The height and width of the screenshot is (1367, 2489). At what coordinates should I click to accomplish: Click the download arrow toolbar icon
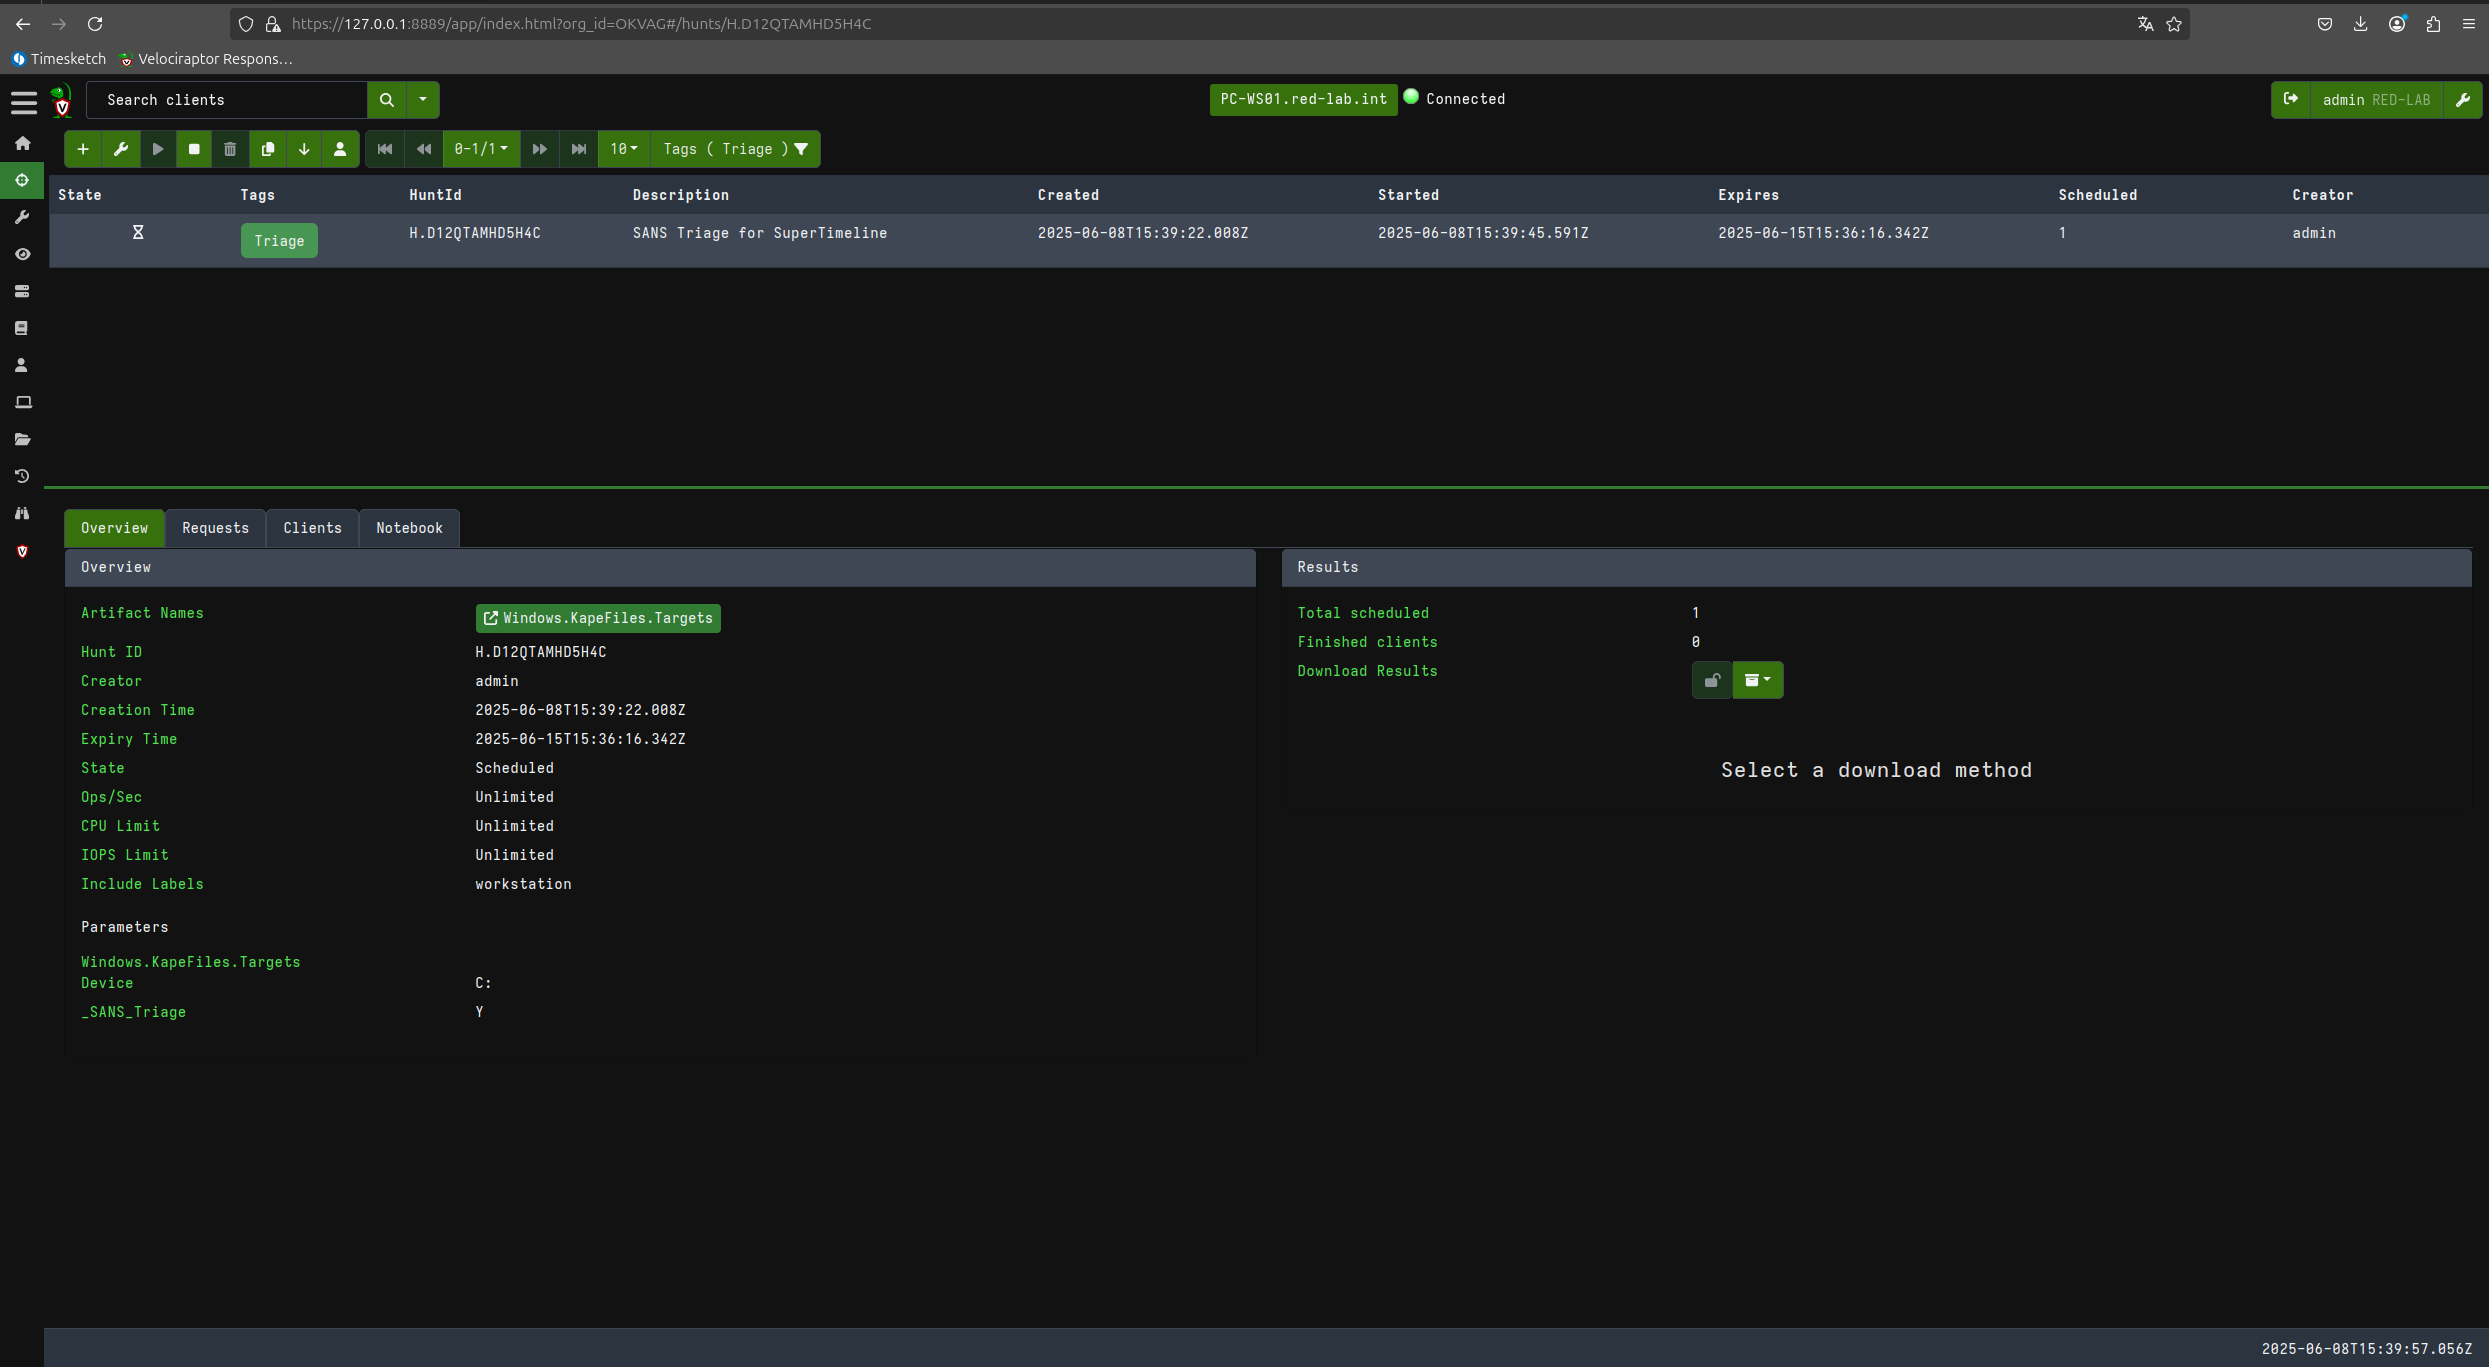pos(304,149)
